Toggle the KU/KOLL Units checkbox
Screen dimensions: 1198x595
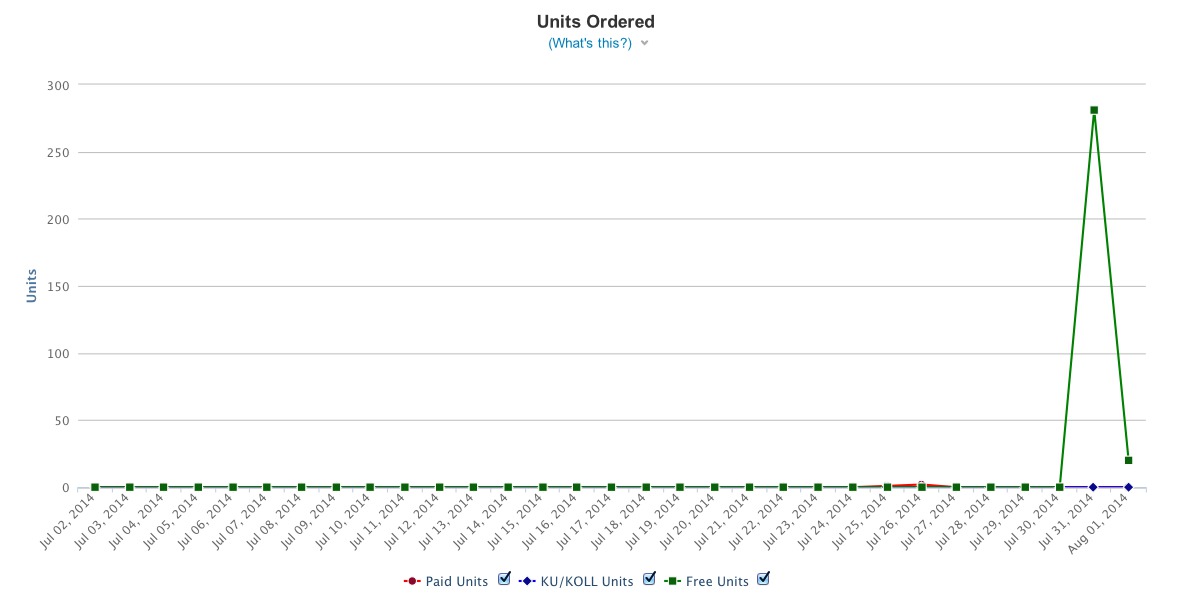[649, 579]
